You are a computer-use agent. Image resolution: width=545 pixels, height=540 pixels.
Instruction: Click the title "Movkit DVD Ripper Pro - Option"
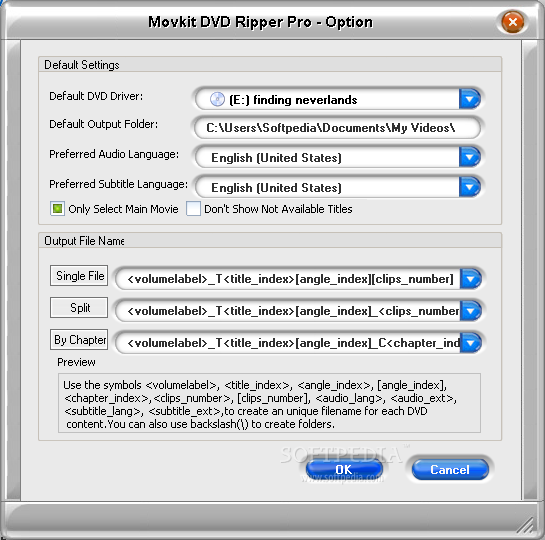tap(260, 22)
